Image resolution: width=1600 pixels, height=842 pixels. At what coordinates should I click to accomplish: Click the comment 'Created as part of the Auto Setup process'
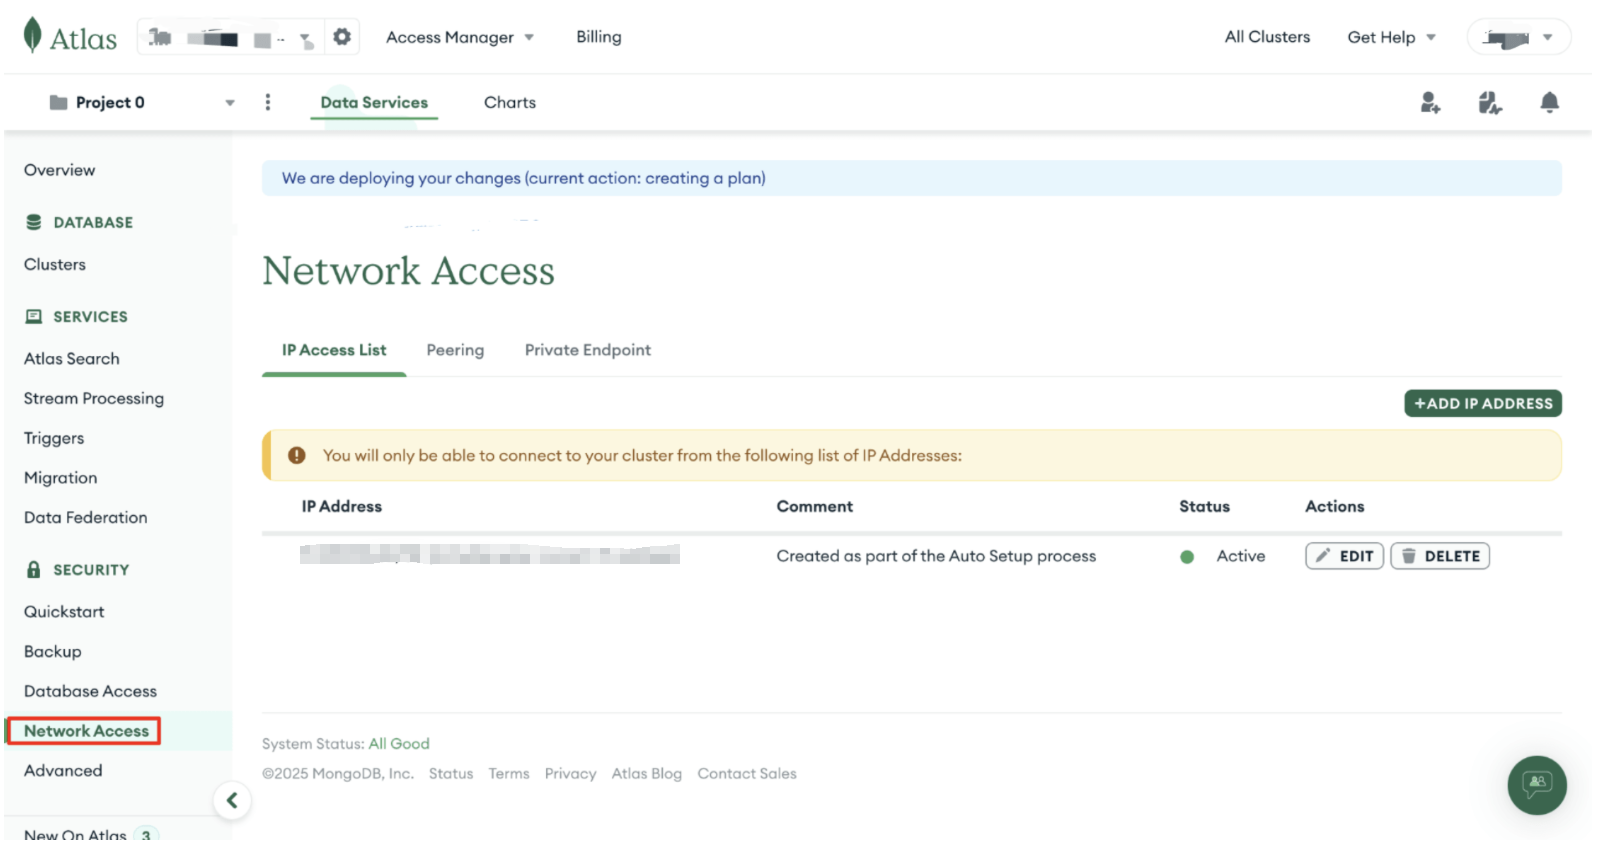coord(936,556)
